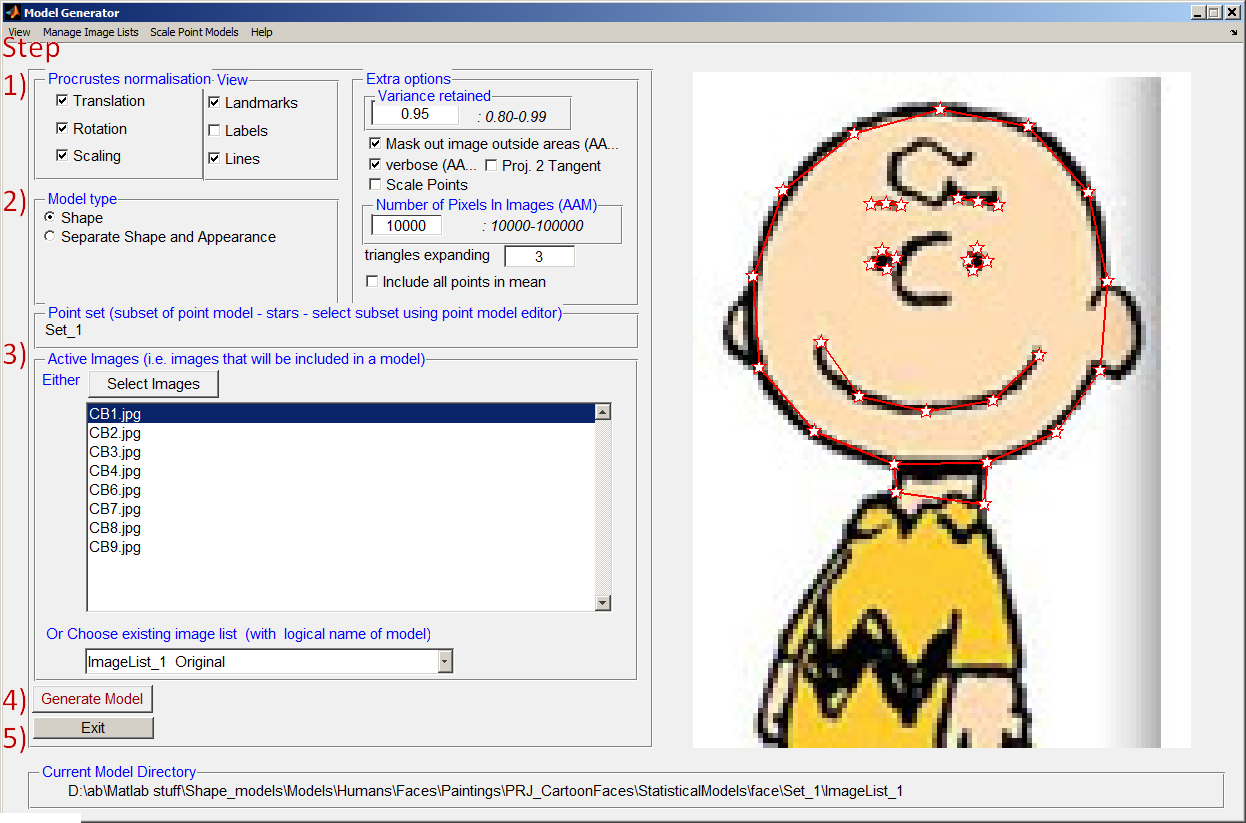The width and height of the screenshot is (1246, 823).
Task: Toggle the Rotation checkbox
Action: (x=63, y=129)
